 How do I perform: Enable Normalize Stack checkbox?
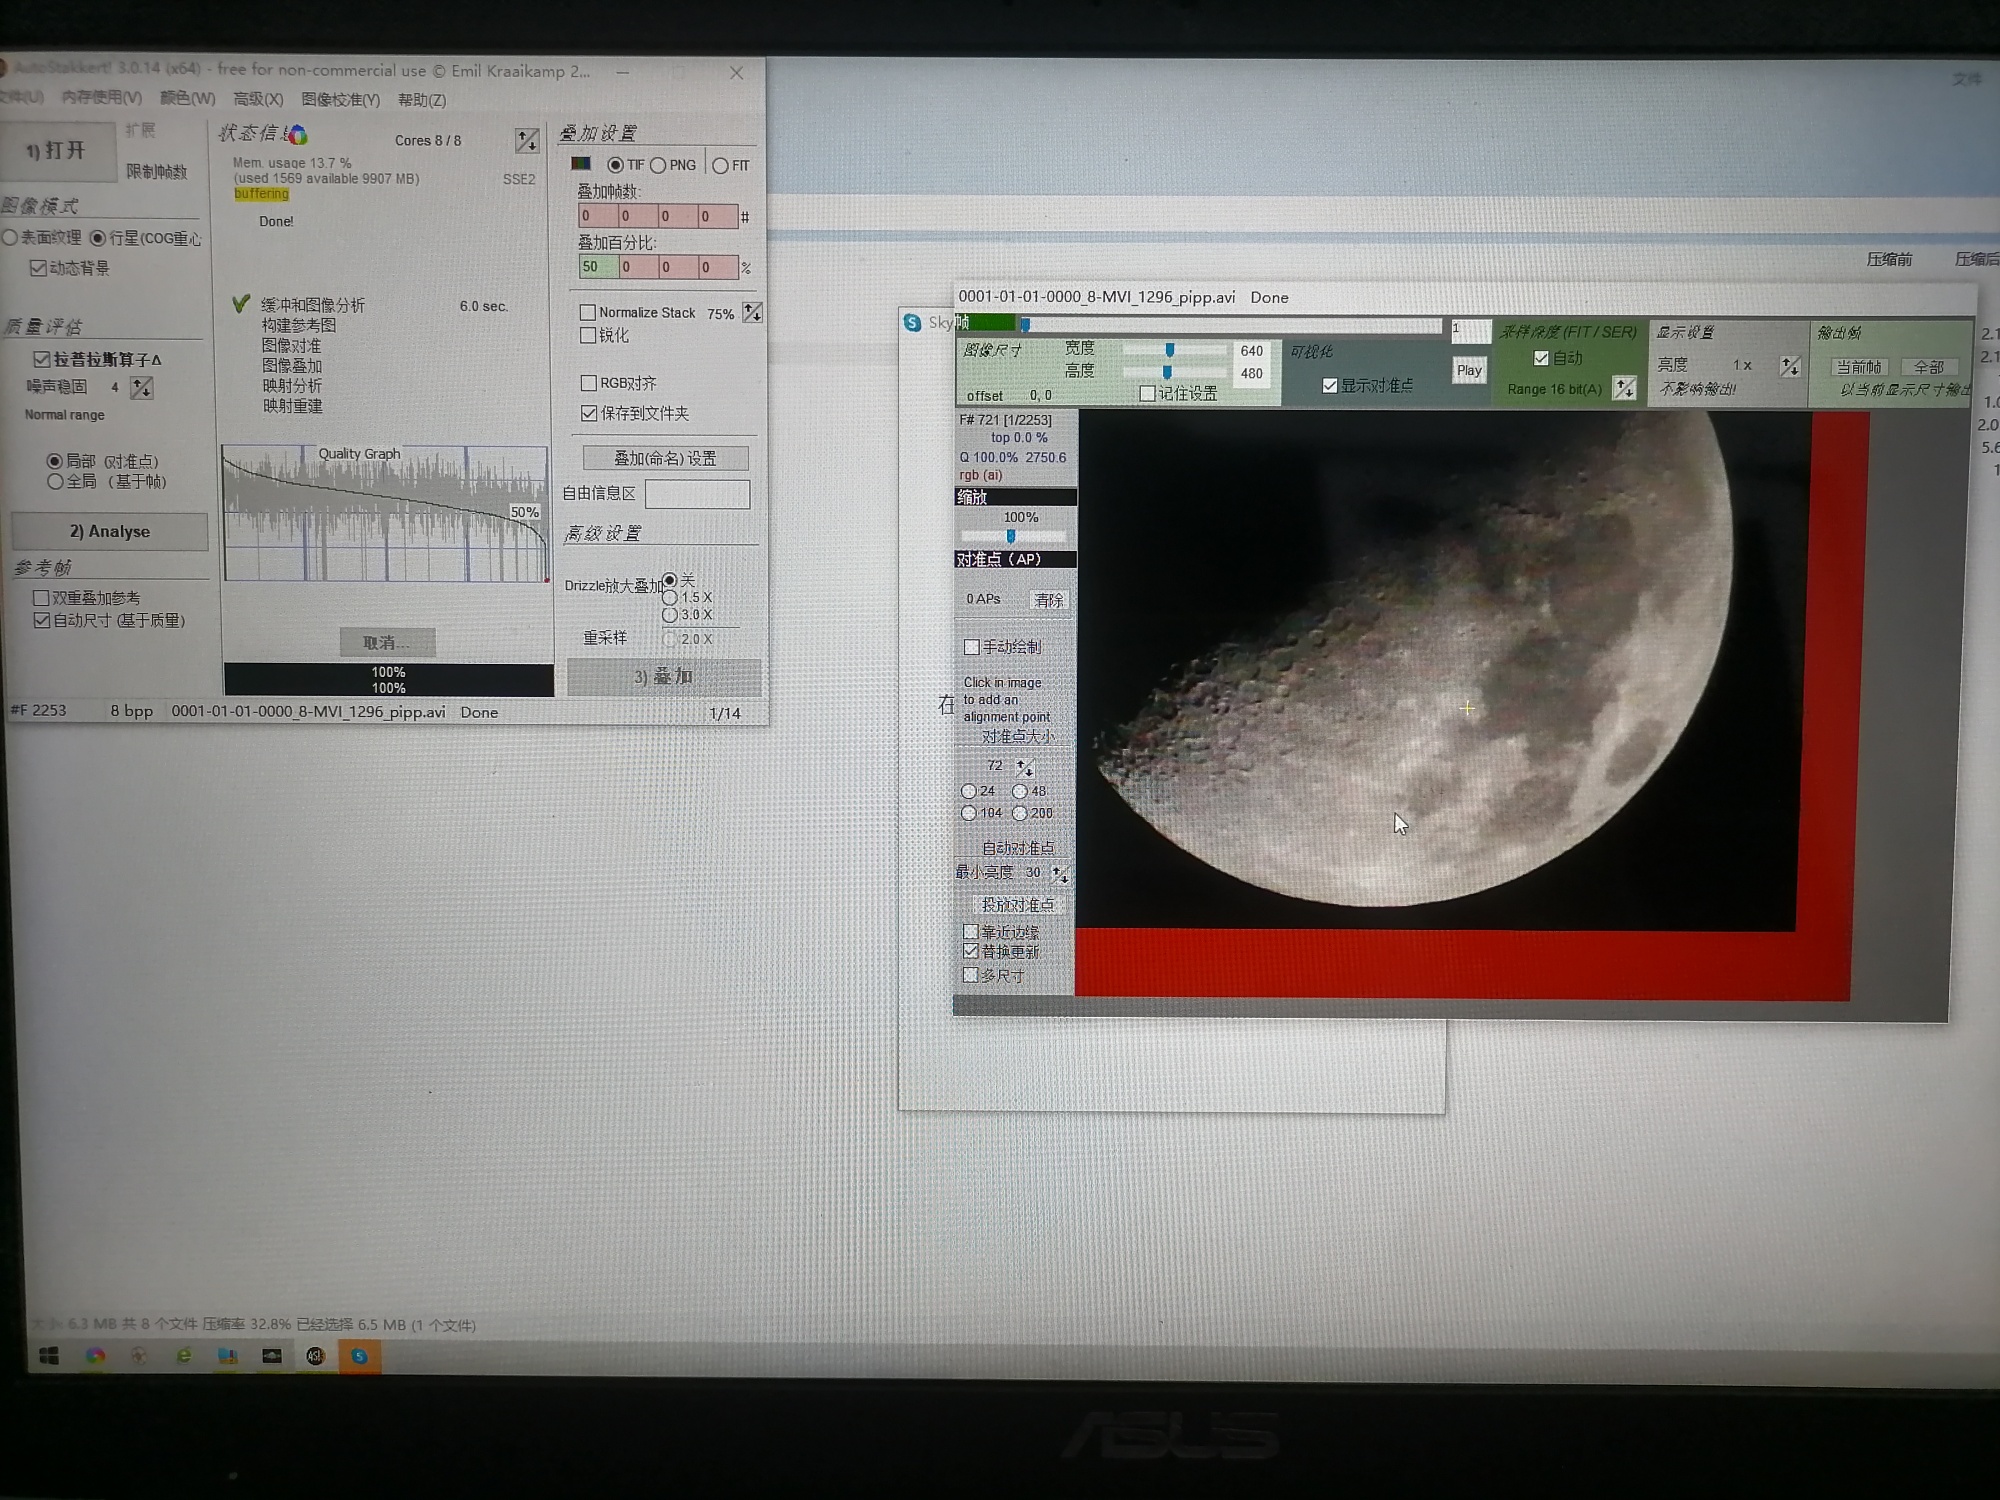pyautogui.click(x=588, y=312)
